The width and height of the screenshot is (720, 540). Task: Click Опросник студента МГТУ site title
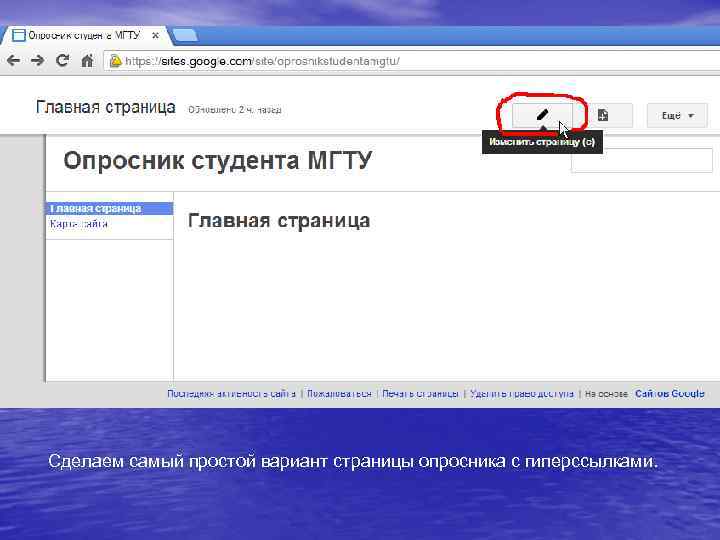(218, 160)
